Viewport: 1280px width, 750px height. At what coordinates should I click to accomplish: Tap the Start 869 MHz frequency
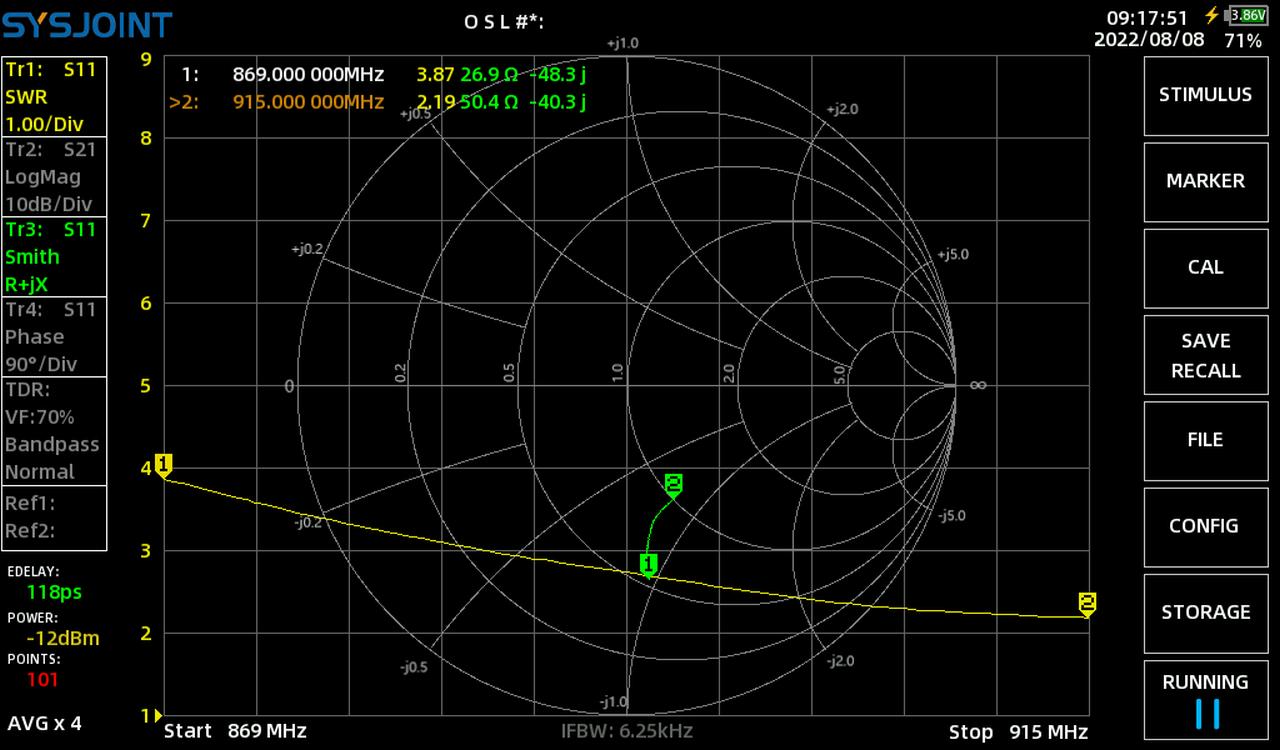(x=236, y=731)
